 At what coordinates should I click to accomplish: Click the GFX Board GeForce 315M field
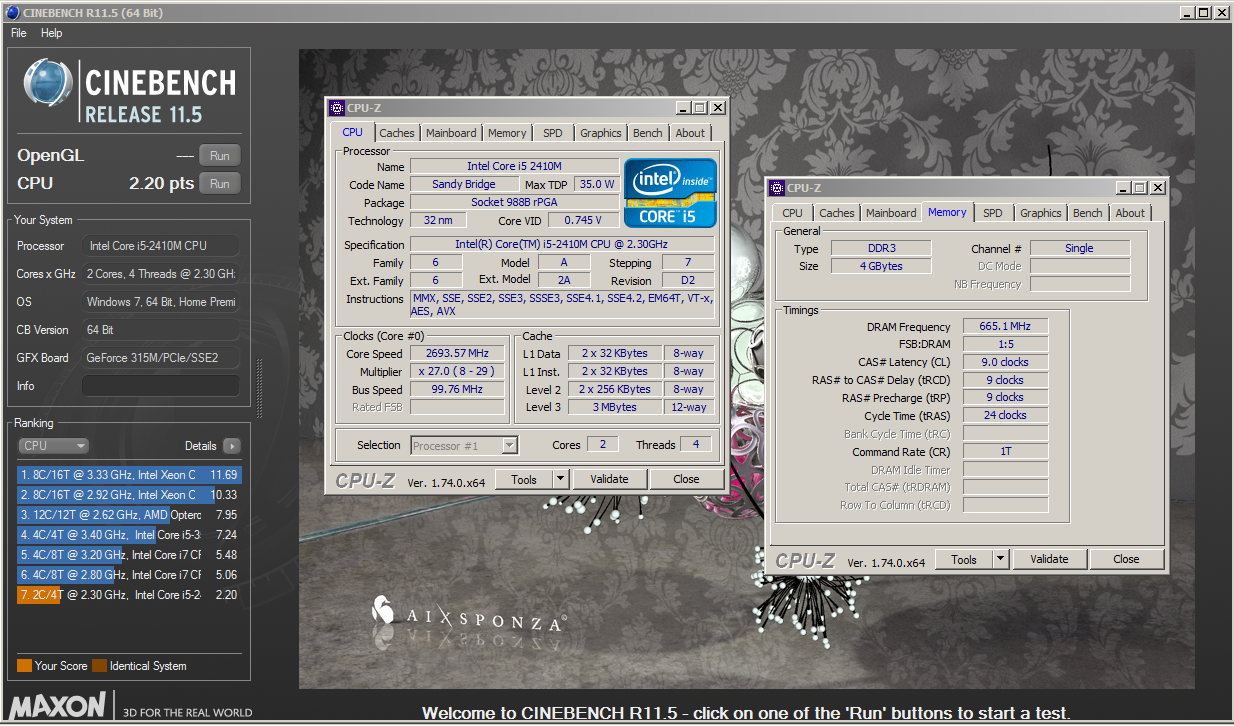[160, 358]
